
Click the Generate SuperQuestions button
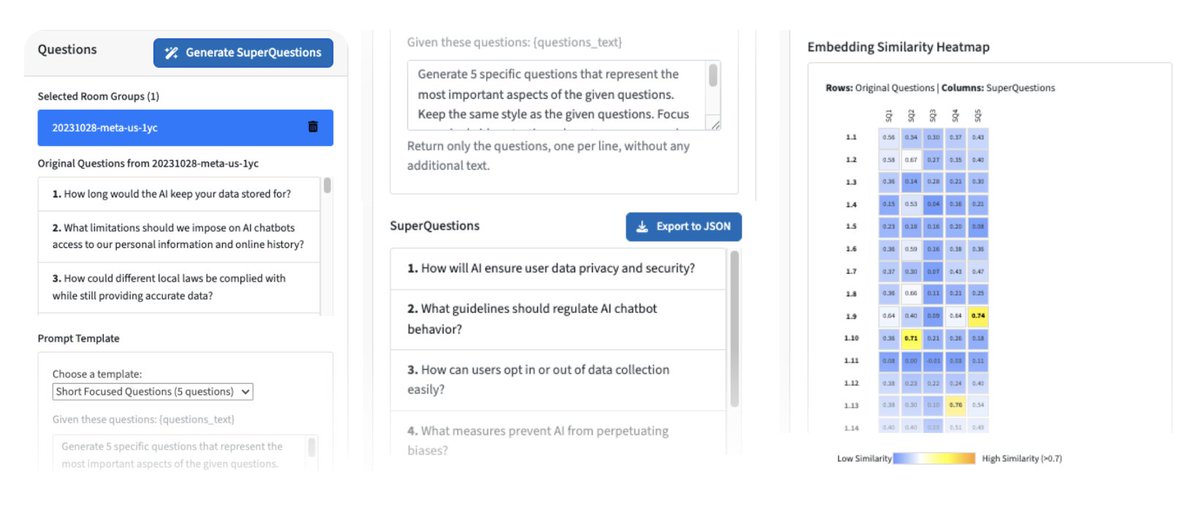[243, 53]
